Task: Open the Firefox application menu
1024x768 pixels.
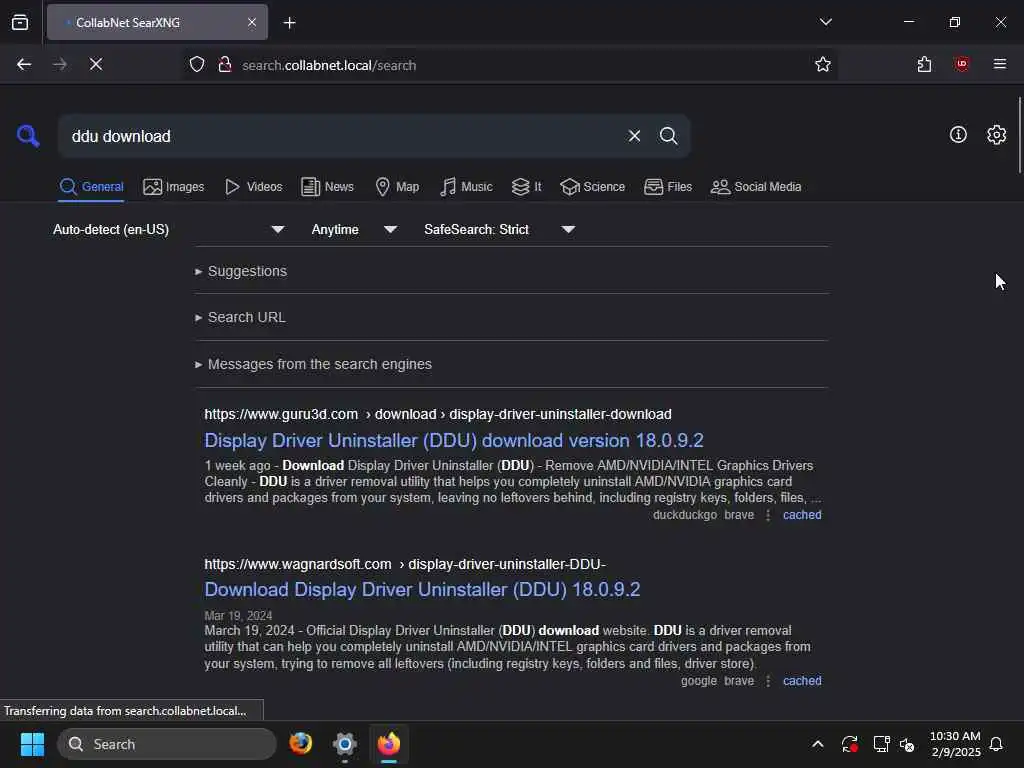Action: tap(999, 64)
